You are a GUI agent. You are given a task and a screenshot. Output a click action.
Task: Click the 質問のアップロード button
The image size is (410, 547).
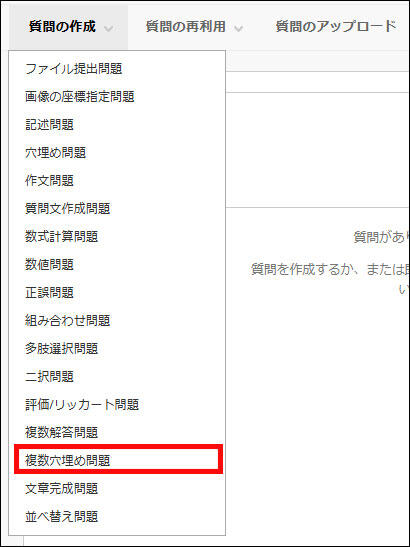pyautogui.click(x=336, y=27)
